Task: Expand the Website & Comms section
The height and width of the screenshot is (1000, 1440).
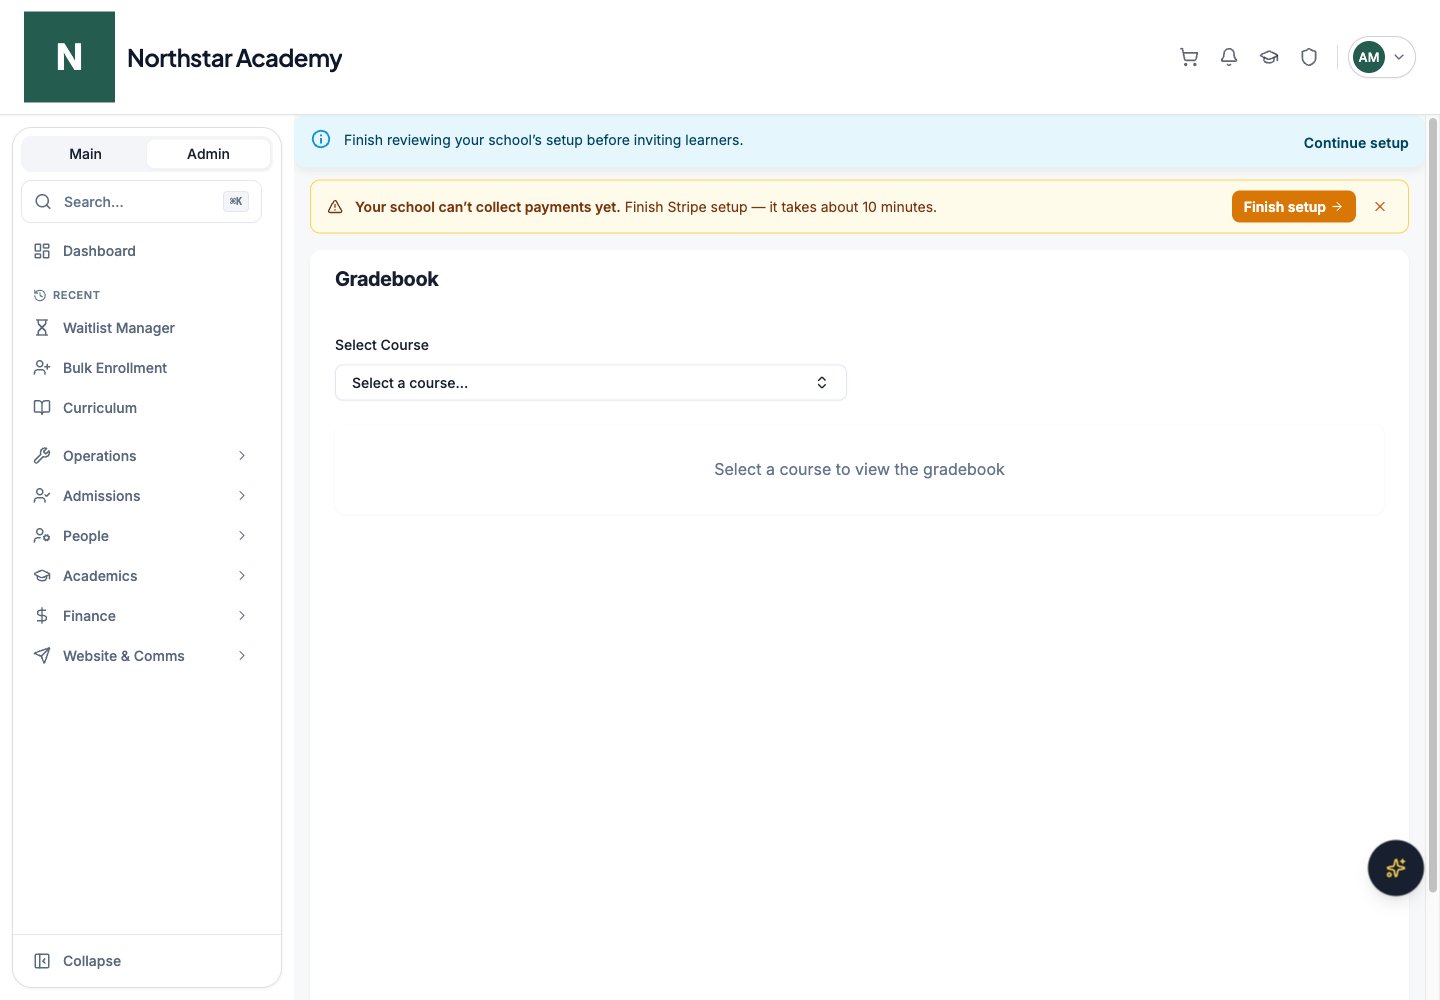Action: [141, 656]
